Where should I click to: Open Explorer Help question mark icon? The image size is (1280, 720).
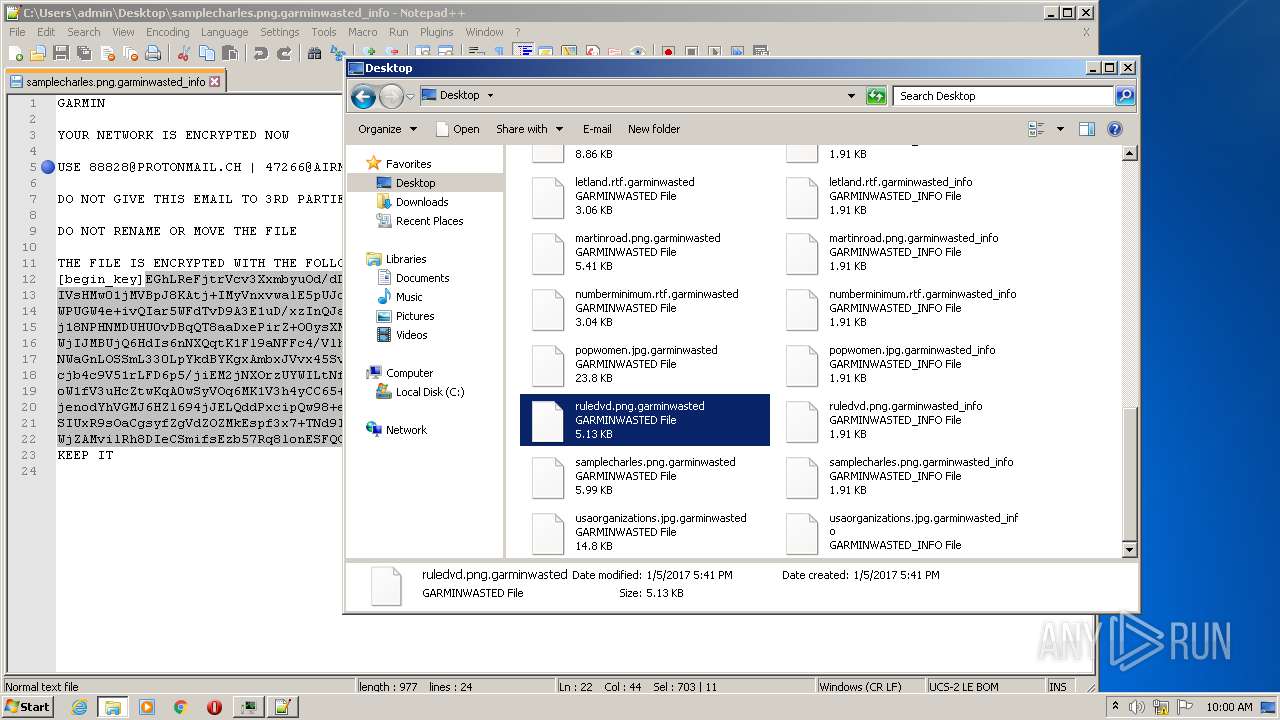click(1115, 129)
